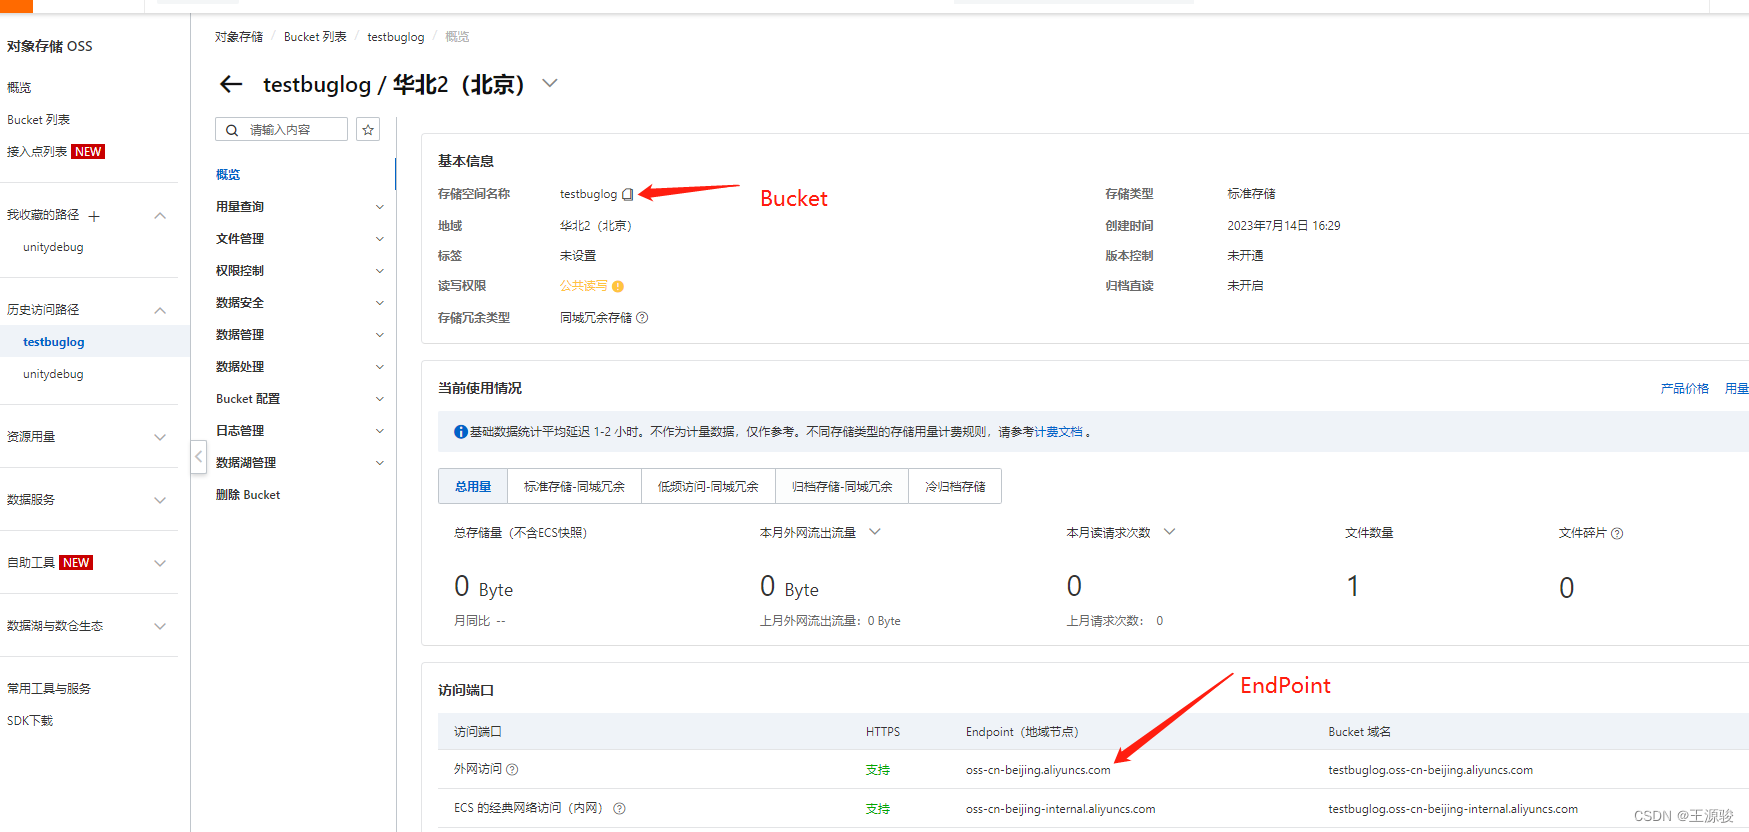The height and width of the screenshot is (832, 1749).
Task: Open help icon beside 文件碎片
Action: point(1617,534)
